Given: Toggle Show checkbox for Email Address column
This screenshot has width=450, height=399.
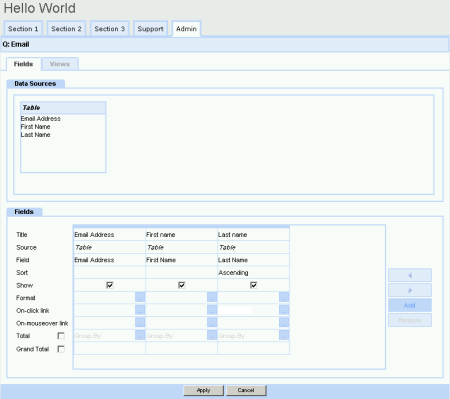Looking at the screenshot, I should pos(110,285).
